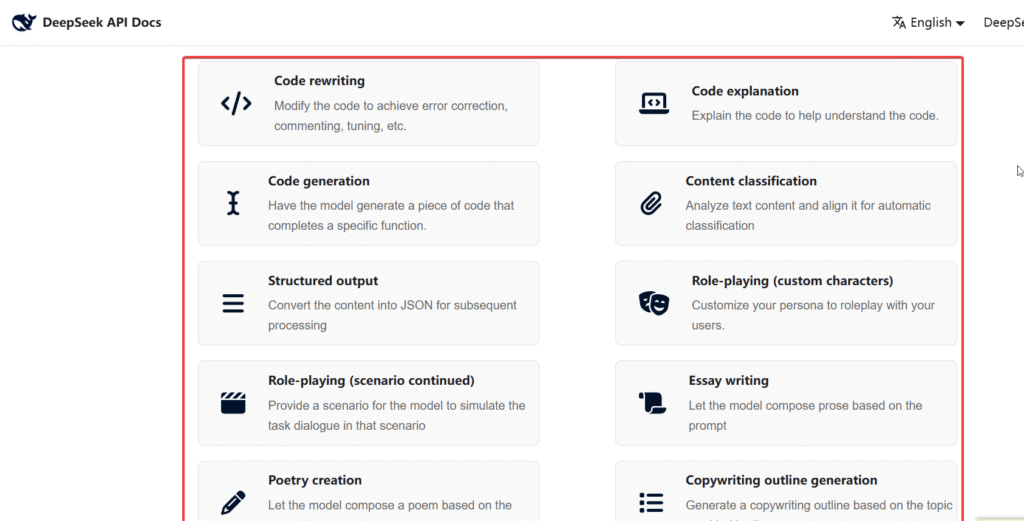Image resolution: width=1024 pixels, height=521 pixels.
Task: Click the Poetry creation pencil icon
Action: pos(233,502)
